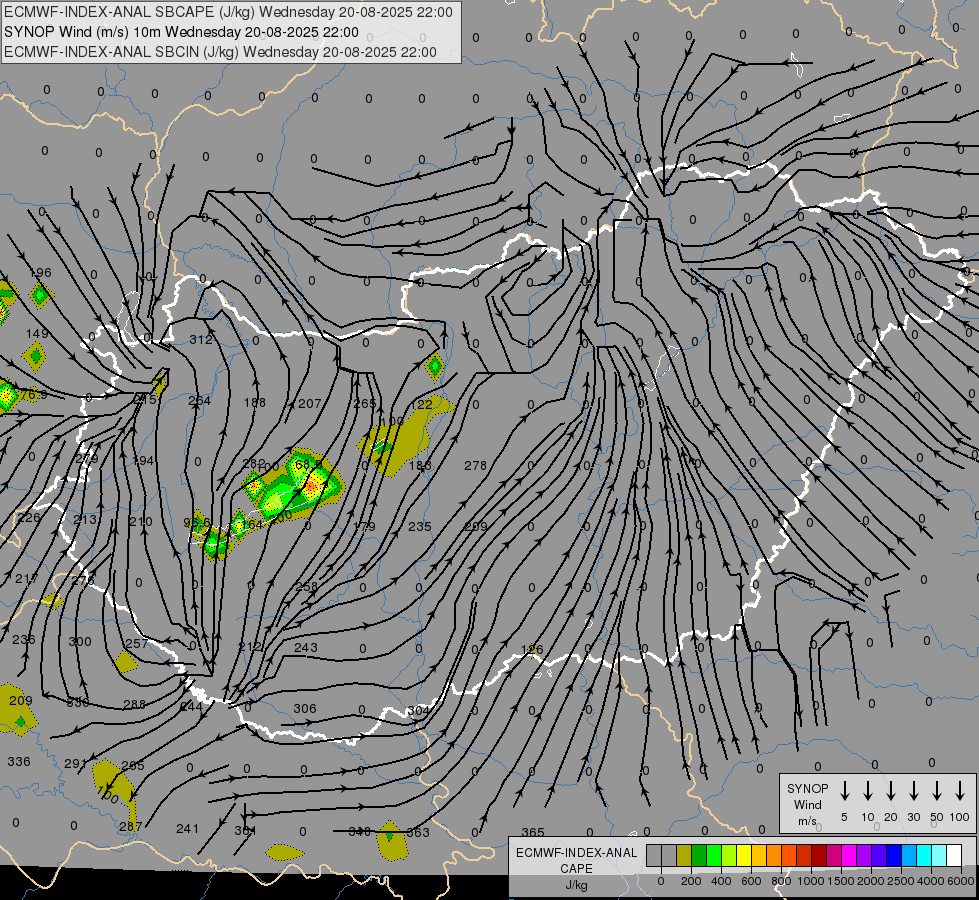Click the wind arrow above the 100 label
Viewport: 979px width, 900px height.
click(960, 791)
